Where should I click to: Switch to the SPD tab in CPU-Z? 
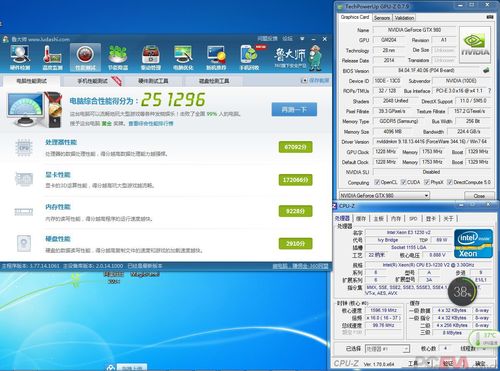coord(413,218)
